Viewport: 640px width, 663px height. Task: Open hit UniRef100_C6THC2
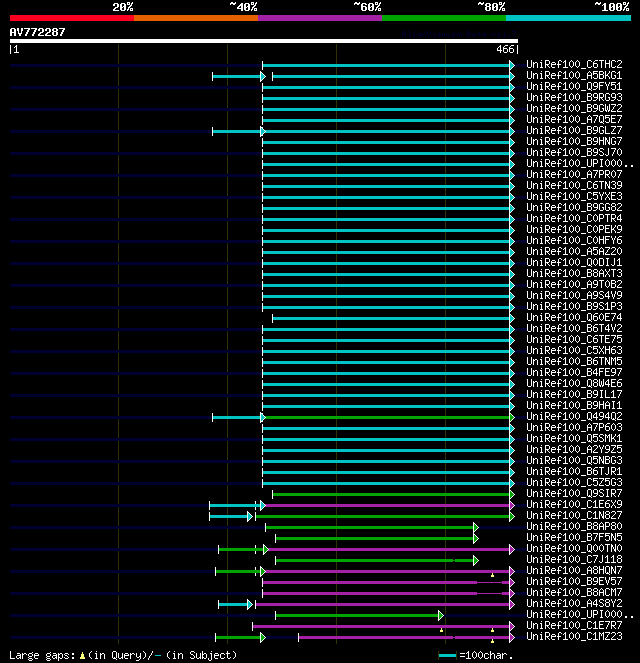(x=574, y=64)
